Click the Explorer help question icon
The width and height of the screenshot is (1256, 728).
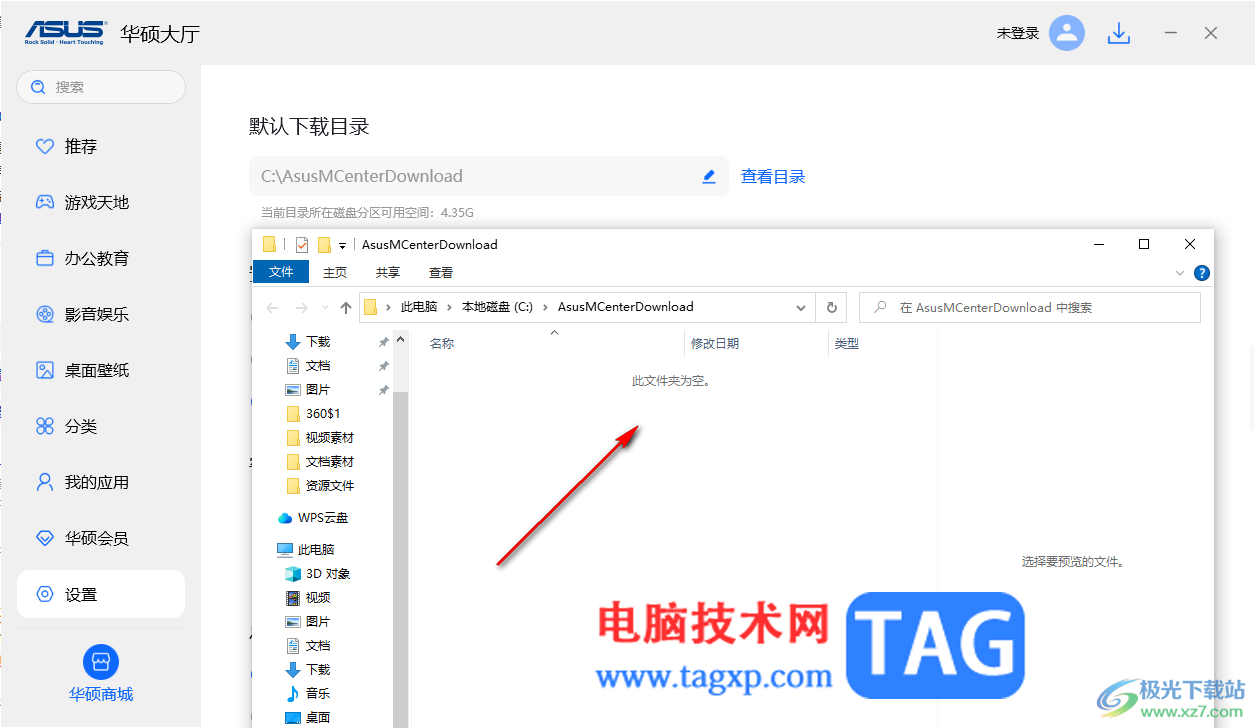(x=1202, y=272)
